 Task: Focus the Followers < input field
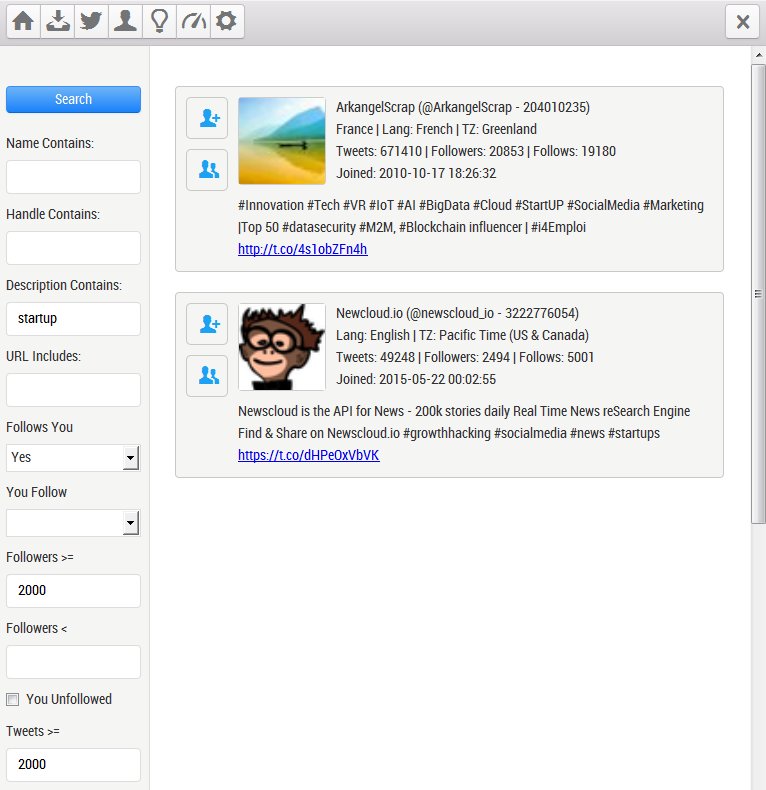[x=74, y=662]
